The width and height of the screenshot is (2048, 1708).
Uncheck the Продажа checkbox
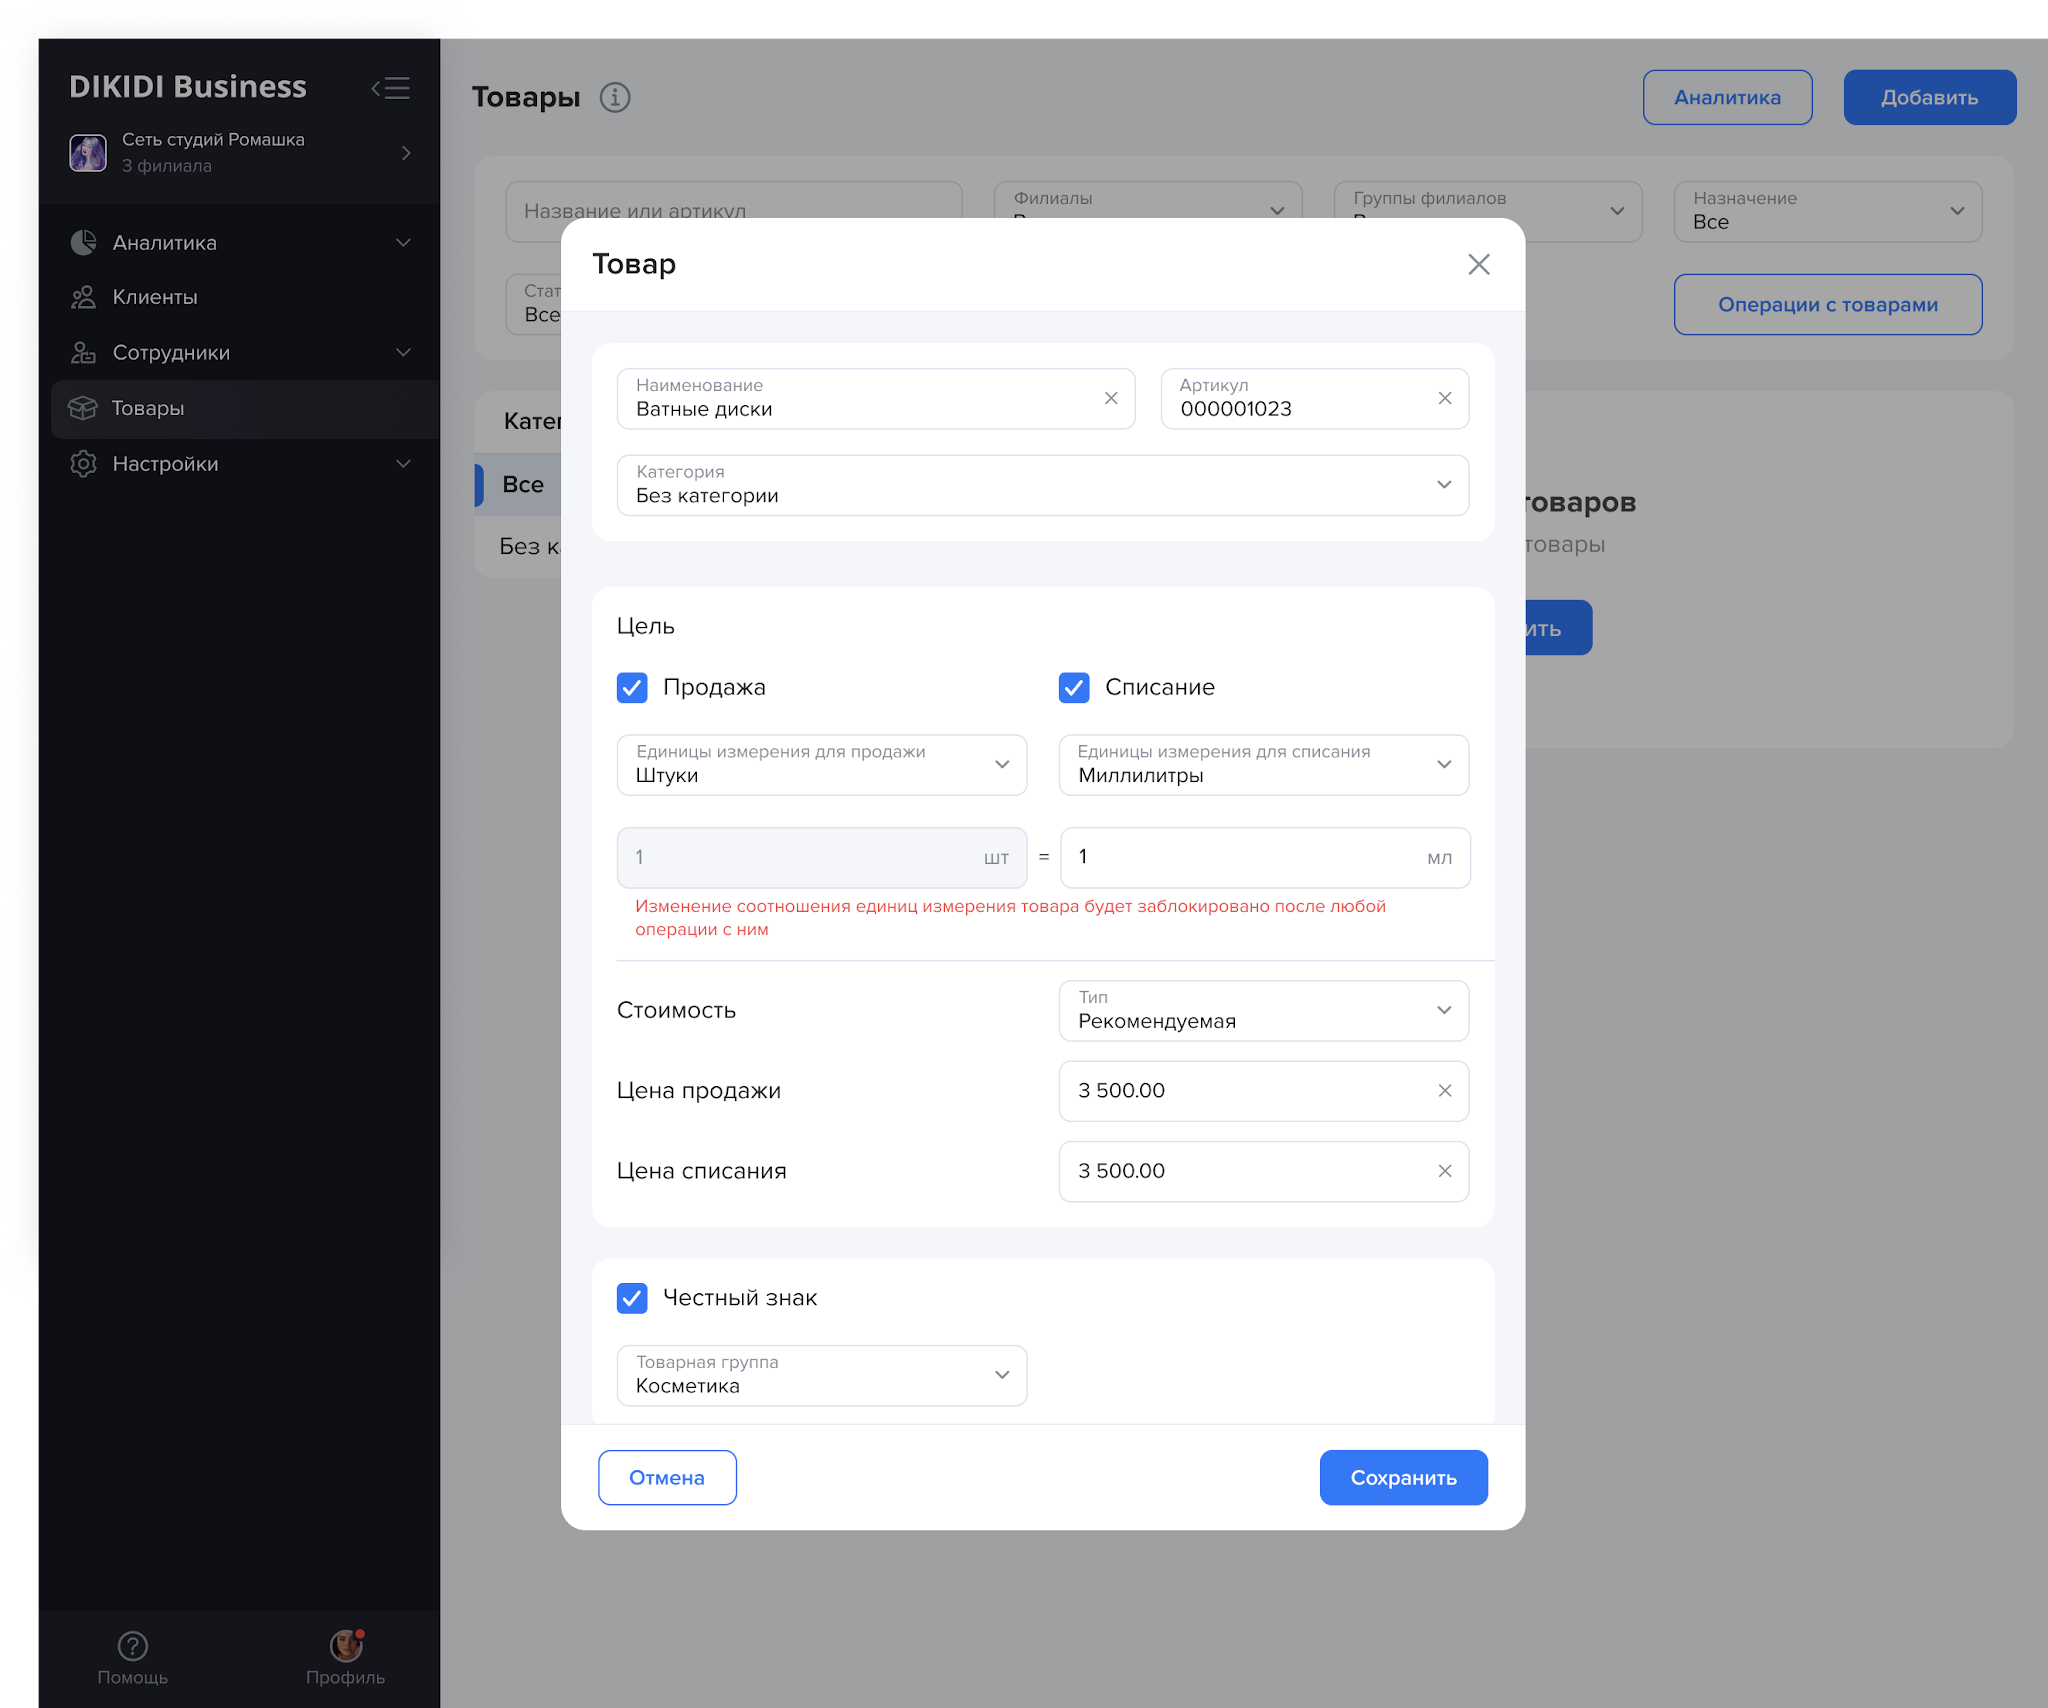(632, 688)
